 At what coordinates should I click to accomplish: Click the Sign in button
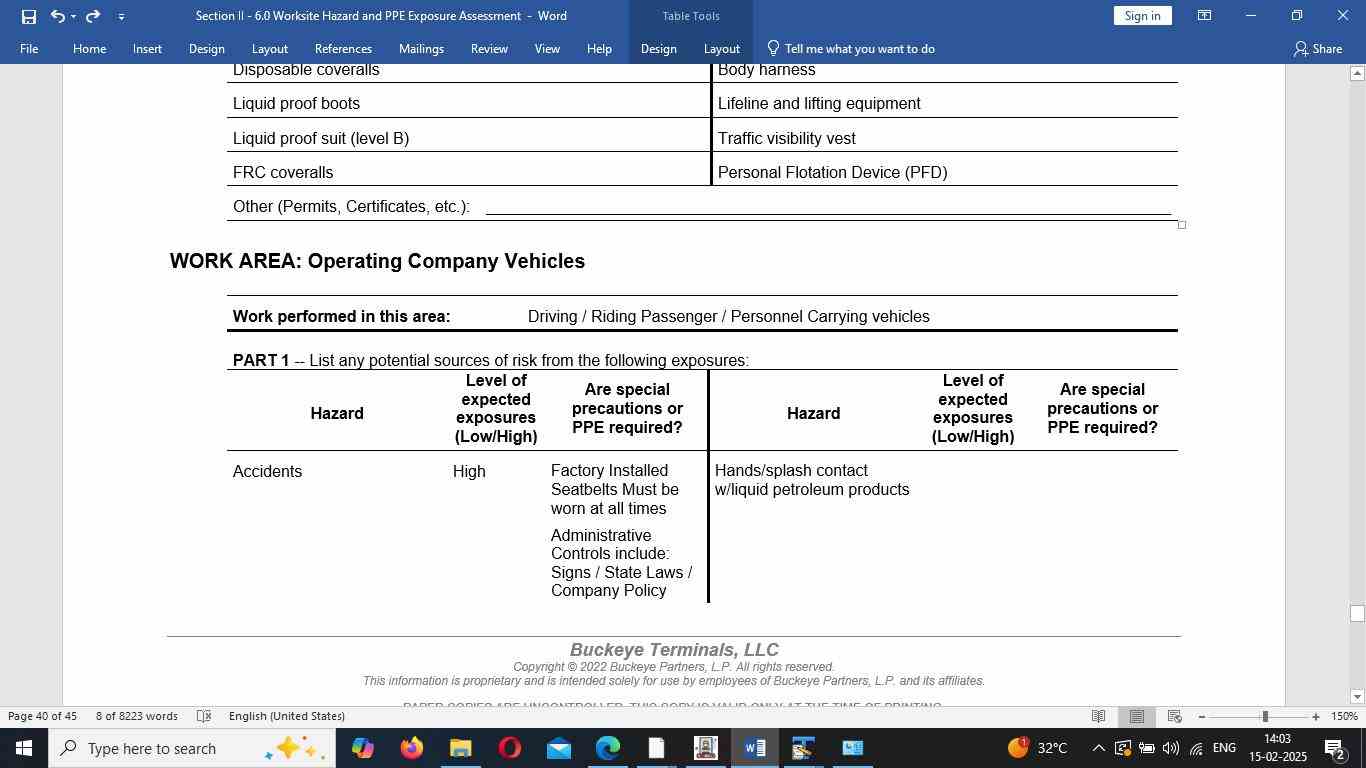coord(1142,15)
